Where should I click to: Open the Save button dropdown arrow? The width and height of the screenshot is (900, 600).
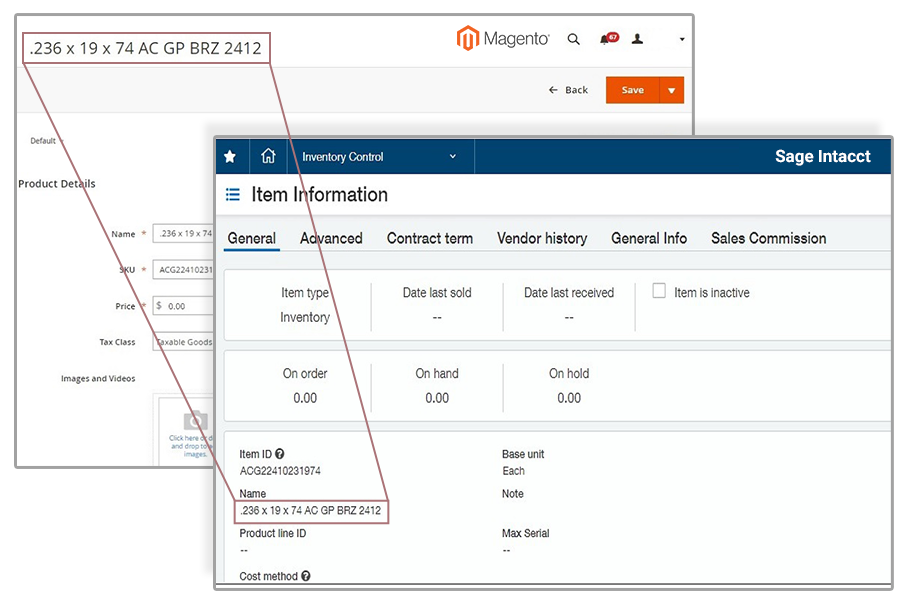(672, 90)
